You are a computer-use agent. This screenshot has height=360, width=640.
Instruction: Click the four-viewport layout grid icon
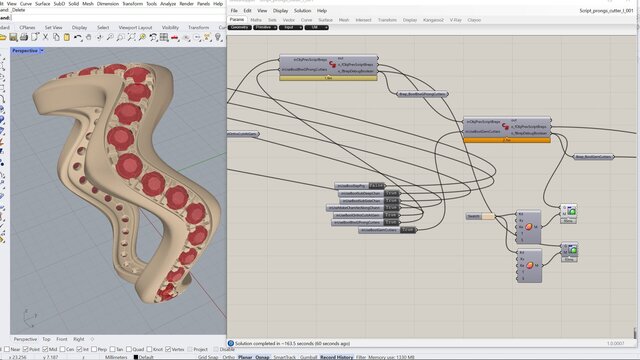tap(164, 38)
